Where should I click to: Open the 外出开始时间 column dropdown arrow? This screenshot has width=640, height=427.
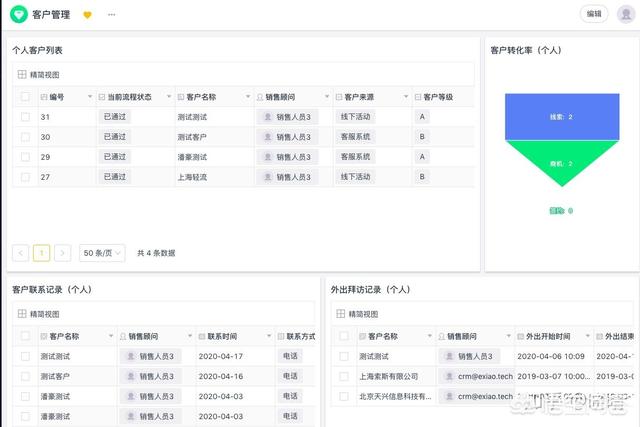click(x=587, y=336)
